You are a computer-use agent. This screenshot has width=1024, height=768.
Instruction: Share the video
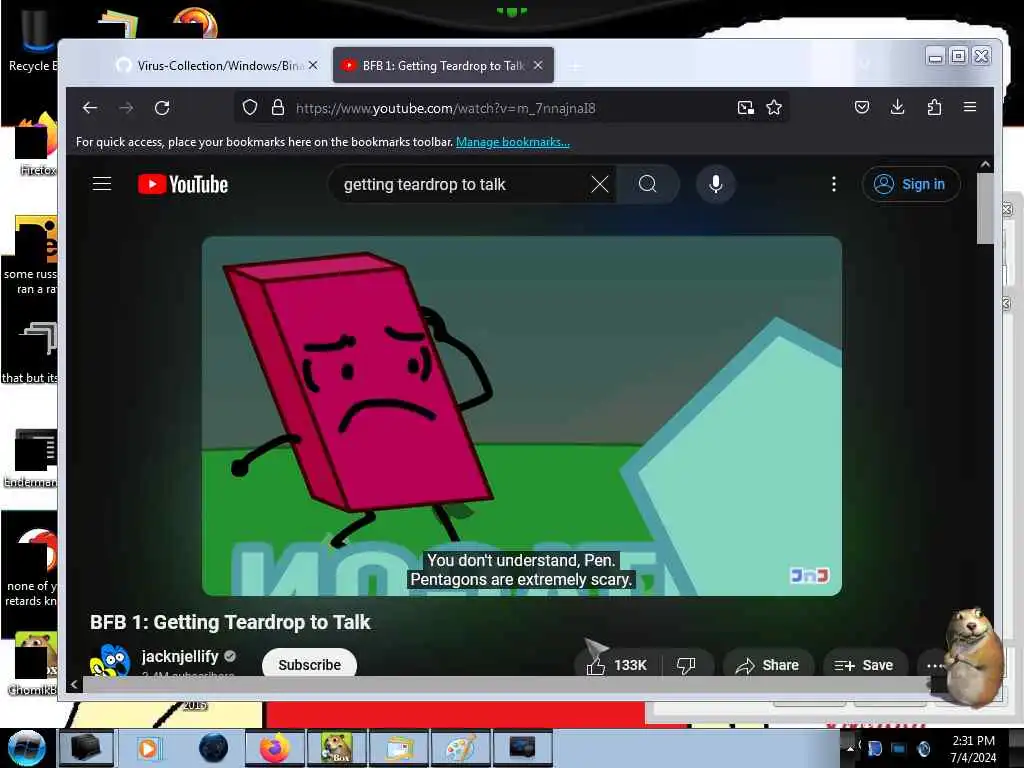click(x=767, y=665)
